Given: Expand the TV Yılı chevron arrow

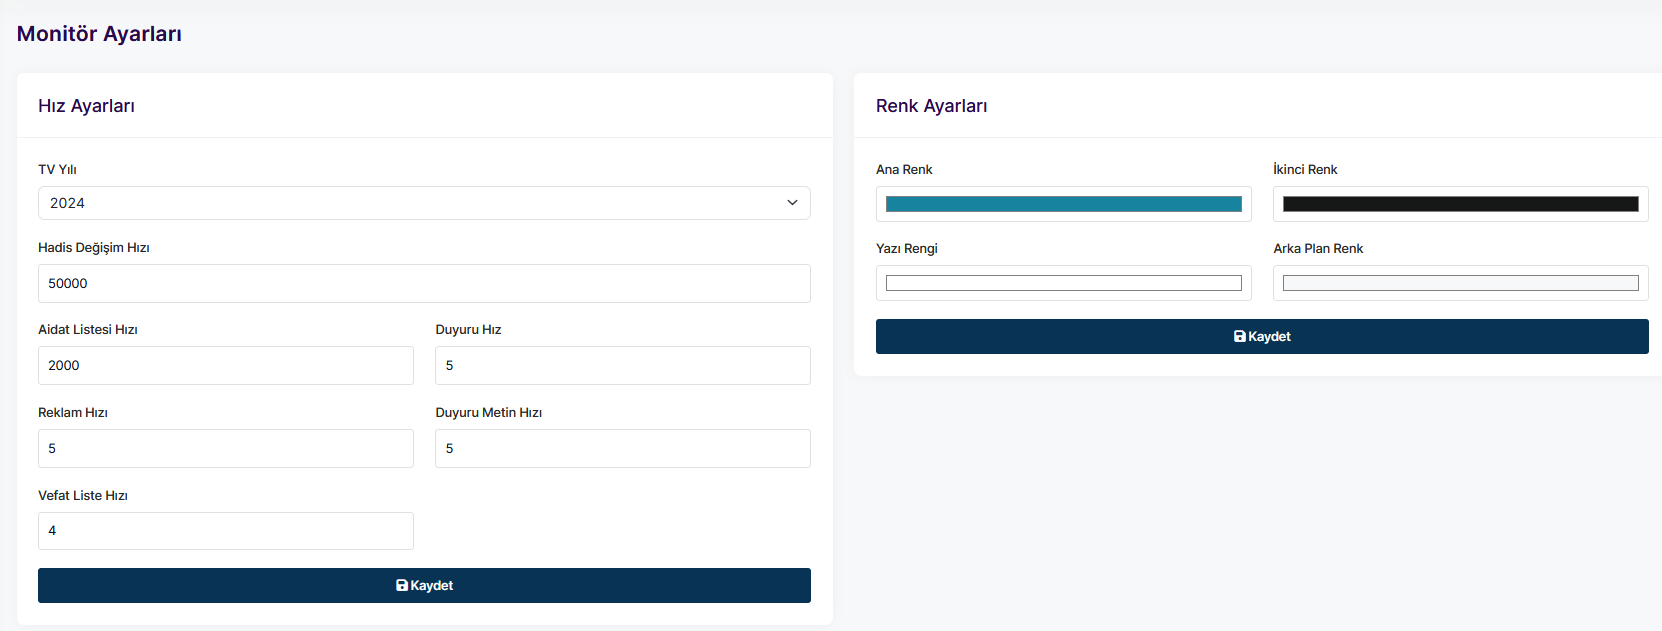Looking at the screenshot, I should [792, 203].
